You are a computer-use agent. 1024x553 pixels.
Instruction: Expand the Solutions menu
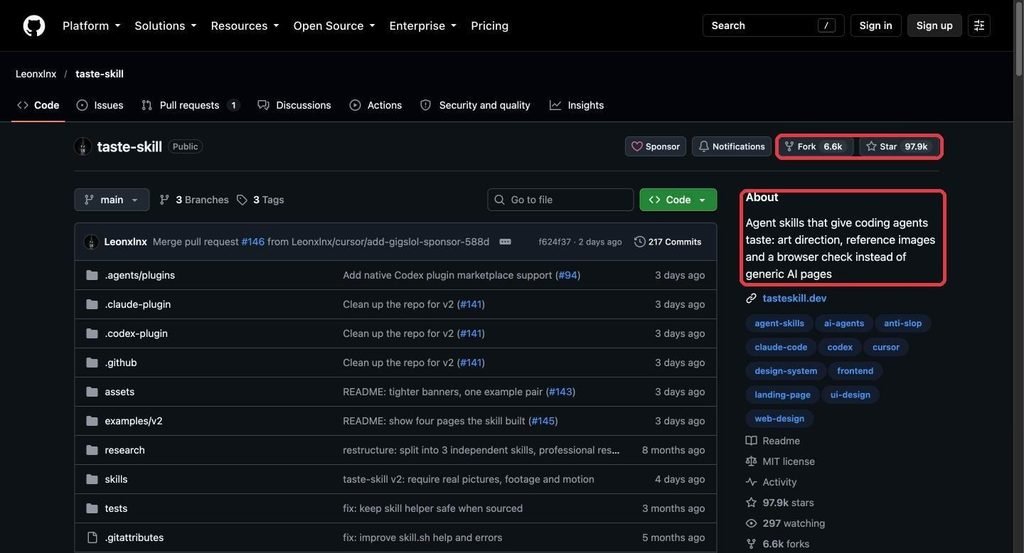coord(165,25)
